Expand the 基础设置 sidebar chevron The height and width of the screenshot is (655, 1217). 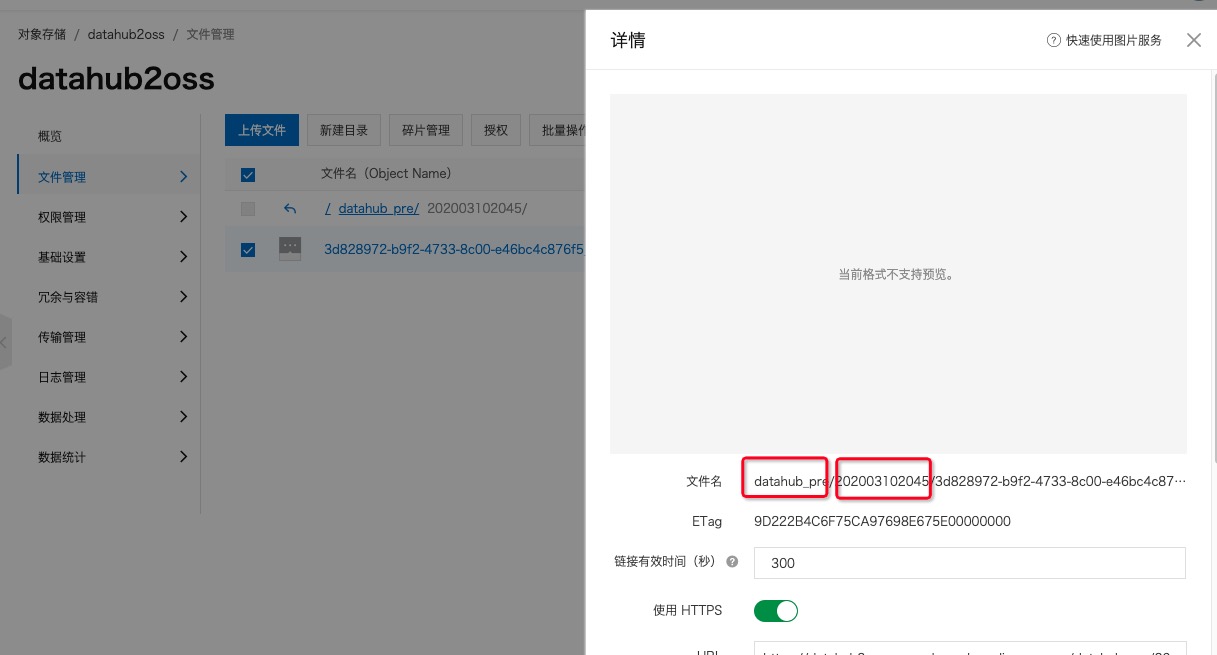183,257
